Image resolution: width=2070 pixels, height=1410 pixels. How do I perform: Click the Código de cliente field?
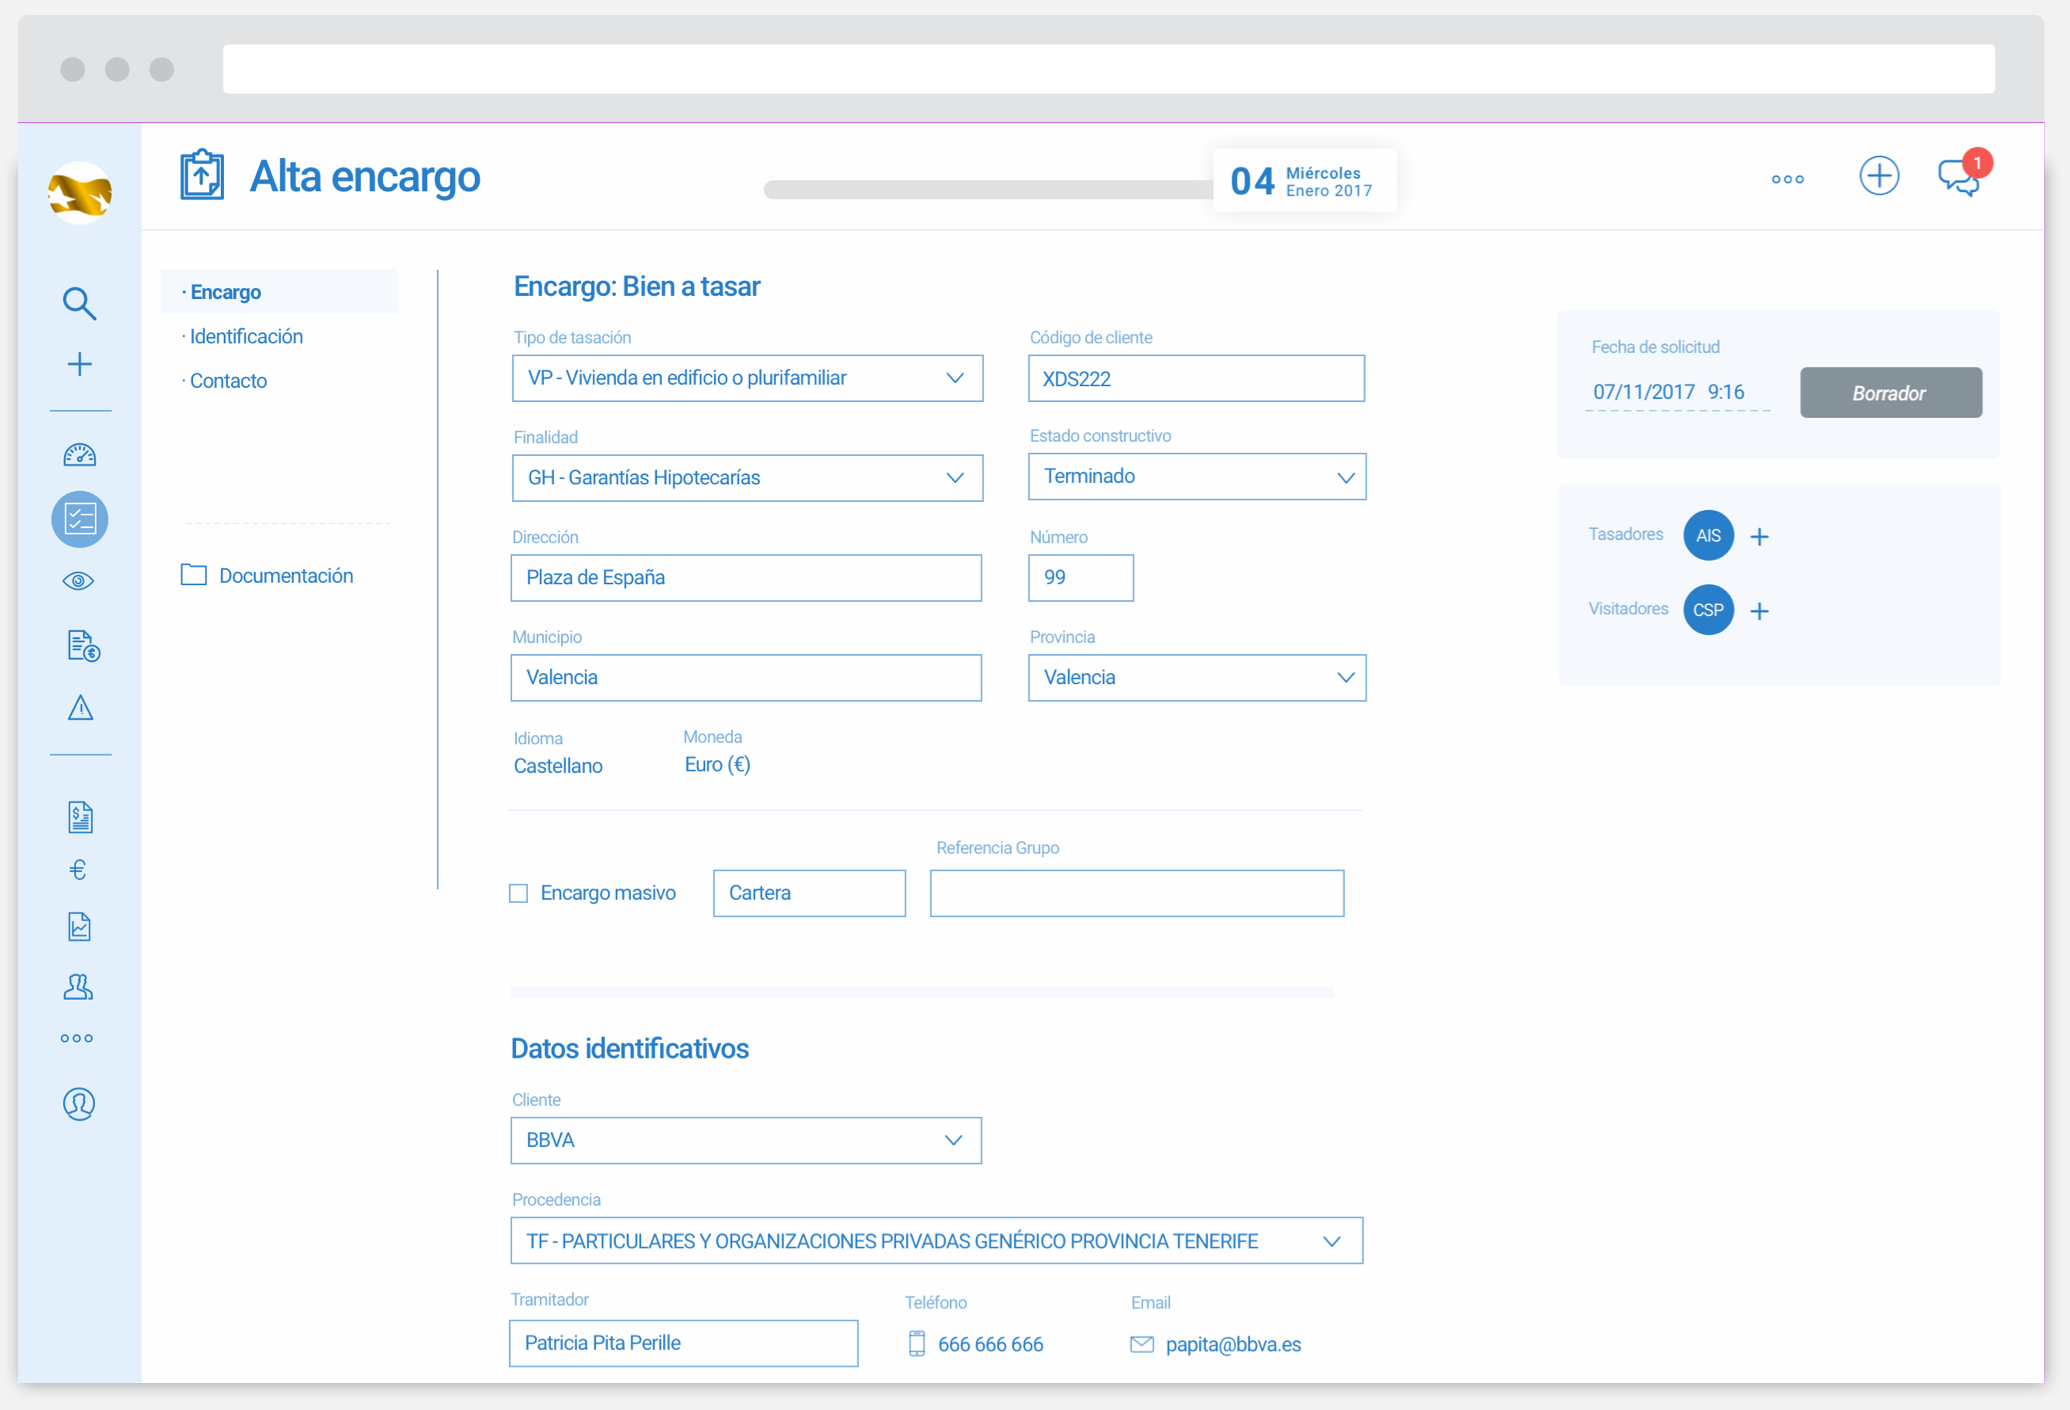1196,378
